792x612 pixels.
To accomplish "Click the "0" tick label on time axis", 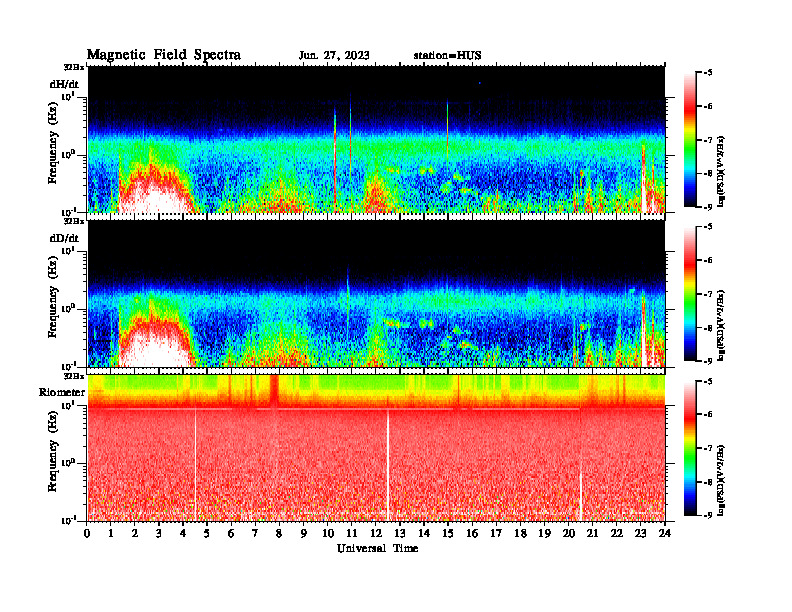I will tap(87, 533).
